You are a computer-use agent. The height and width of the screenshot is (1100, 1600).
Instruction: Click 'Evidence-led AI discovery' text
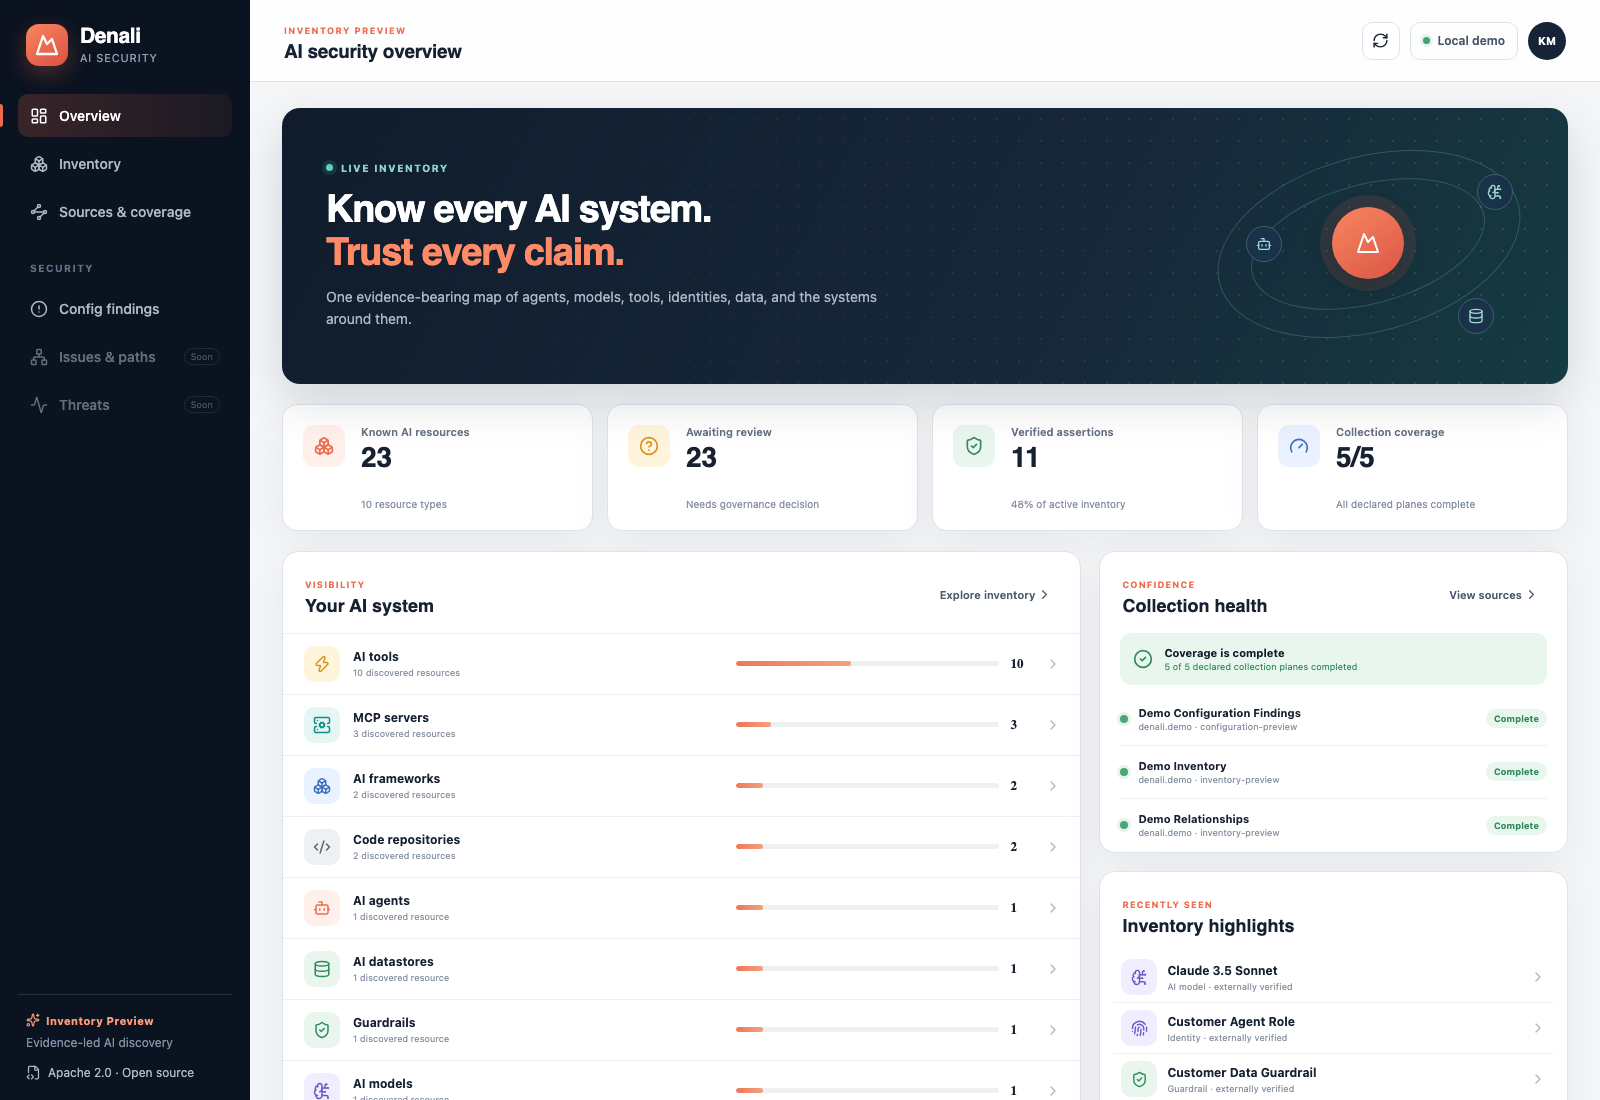pyautogui.click(x=99, y=1043)
